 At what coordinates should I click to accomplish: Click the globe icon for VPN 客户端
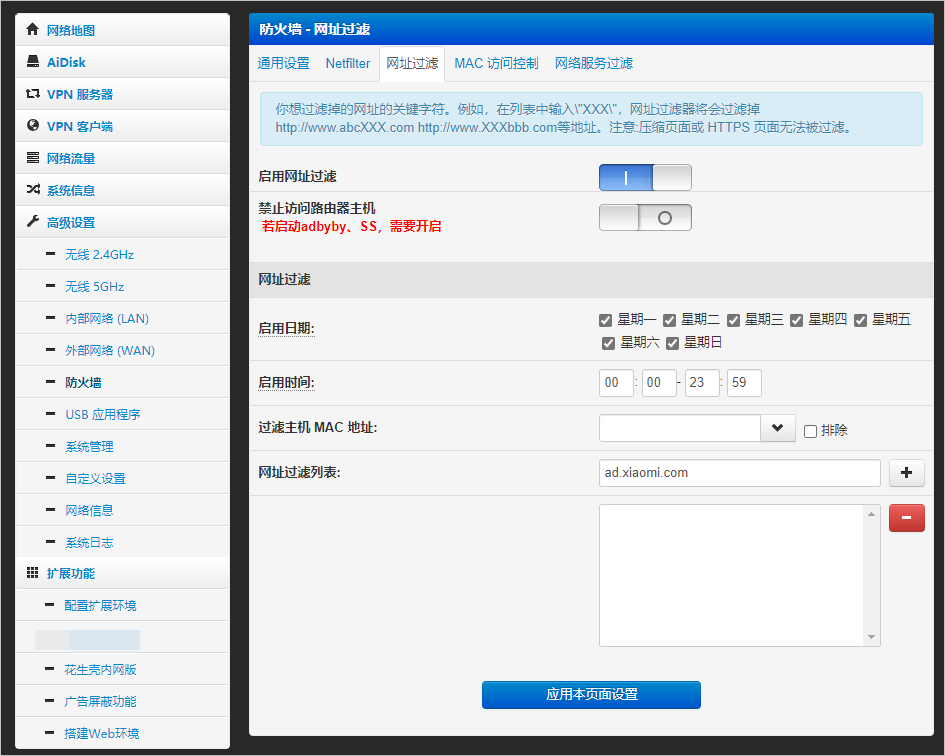tap(33, 126)
